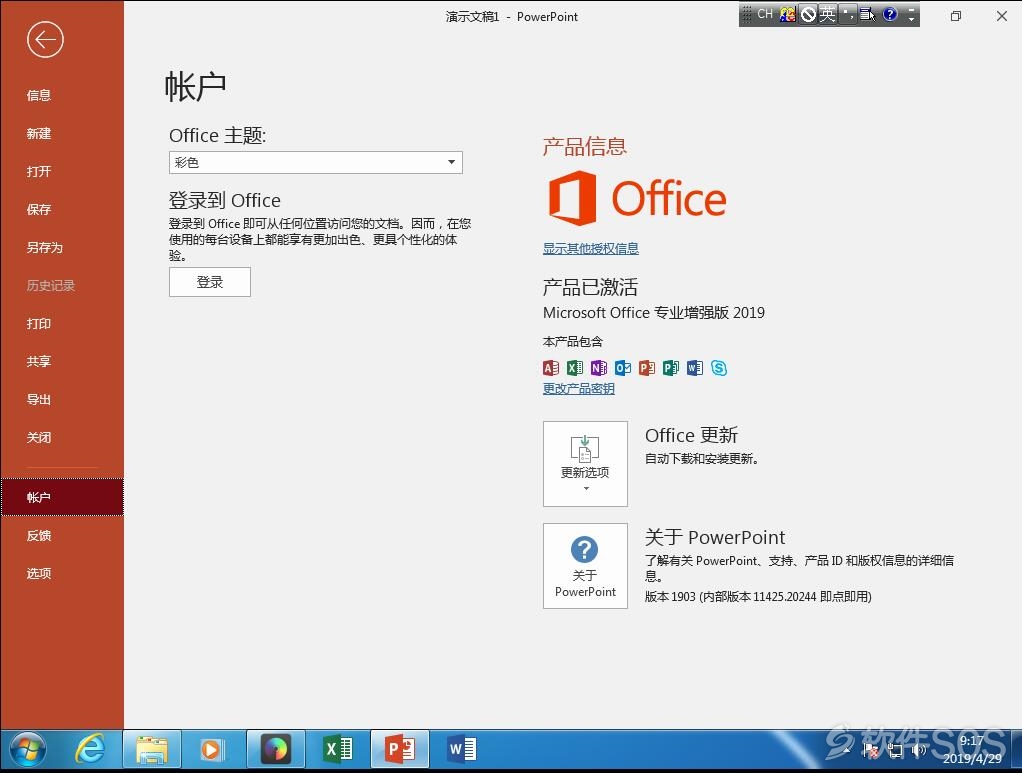This screenshot has width=1022, height=773.
Task: Click the back arrow to return to presentation
Action: (45, 40)
